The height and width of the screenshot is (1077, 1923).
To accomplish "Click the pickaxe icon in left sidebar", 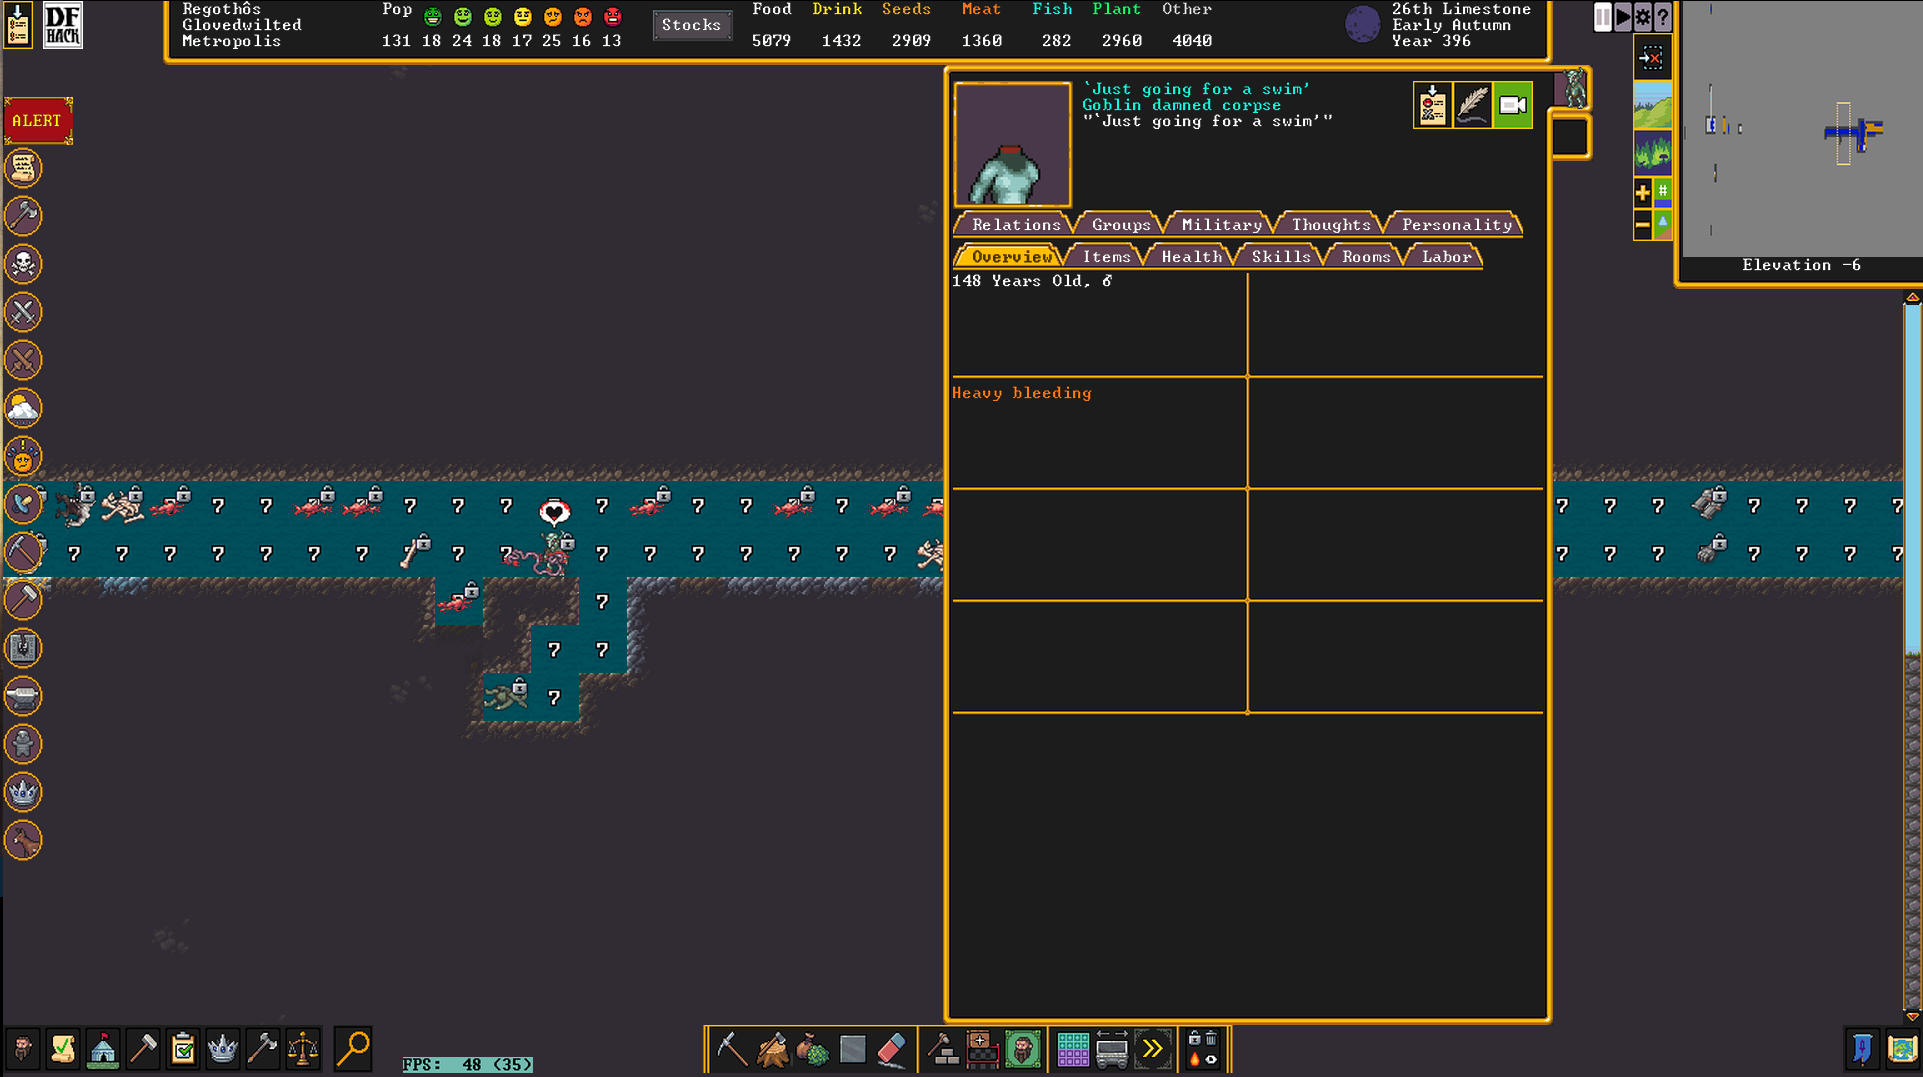I will tap(23, 552).
